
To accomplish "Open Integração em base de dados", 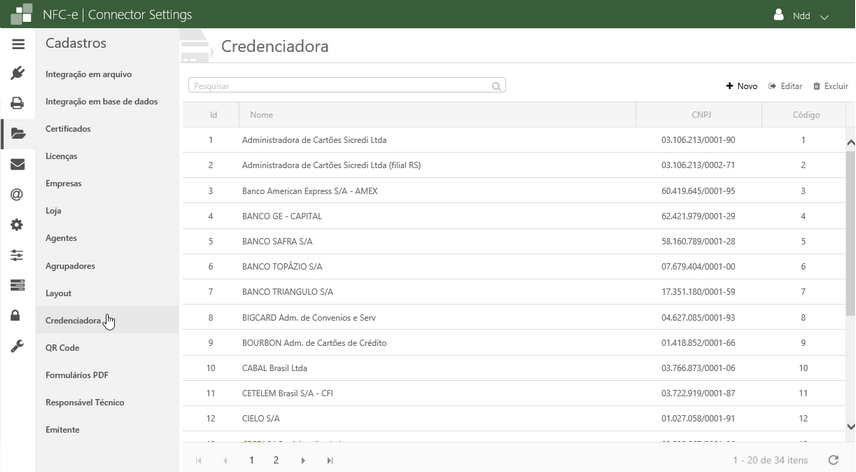I will [102, 101].
